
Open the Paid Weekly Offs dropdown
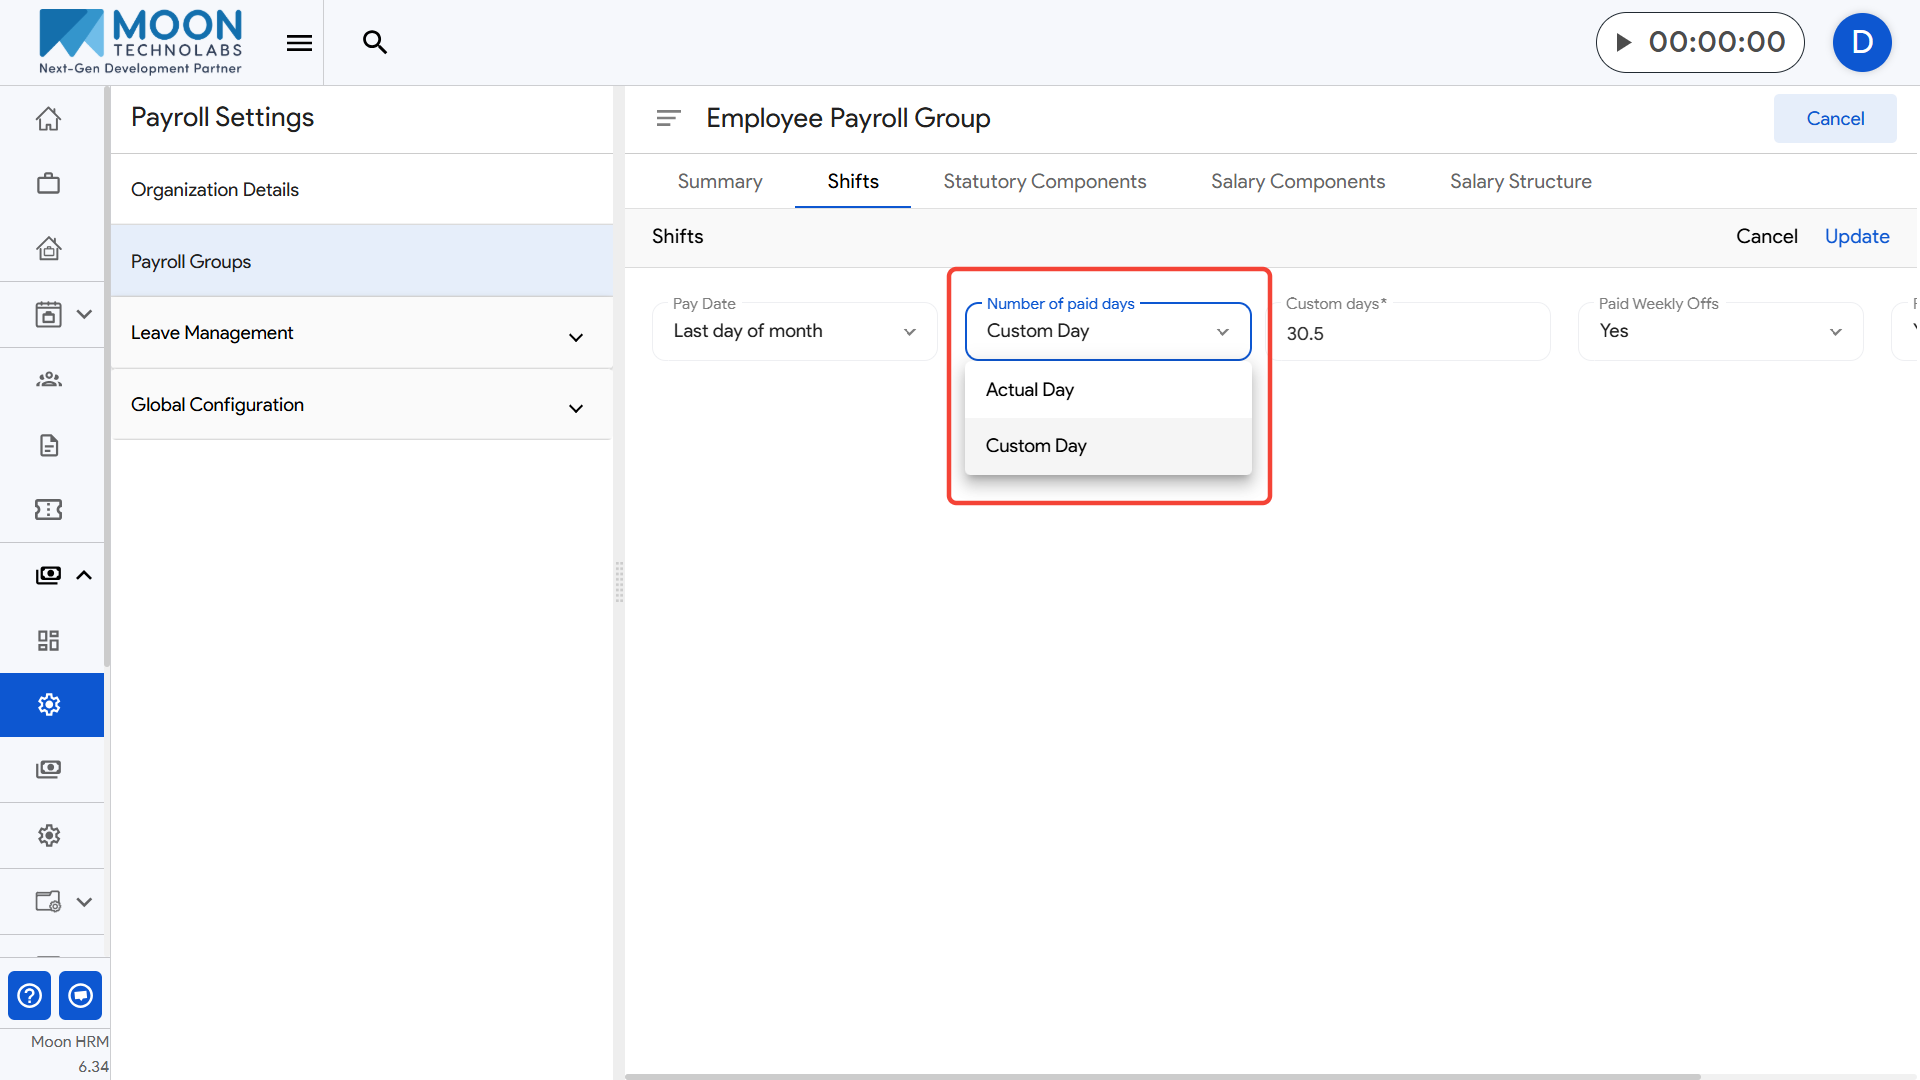1720,331
